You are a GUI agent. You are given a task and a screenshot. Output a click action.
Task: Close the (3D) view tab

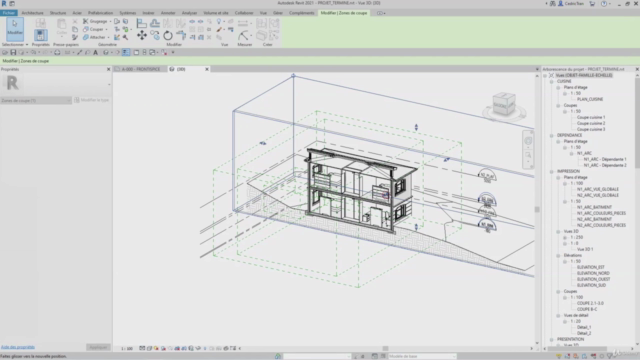tap(207, 69)
